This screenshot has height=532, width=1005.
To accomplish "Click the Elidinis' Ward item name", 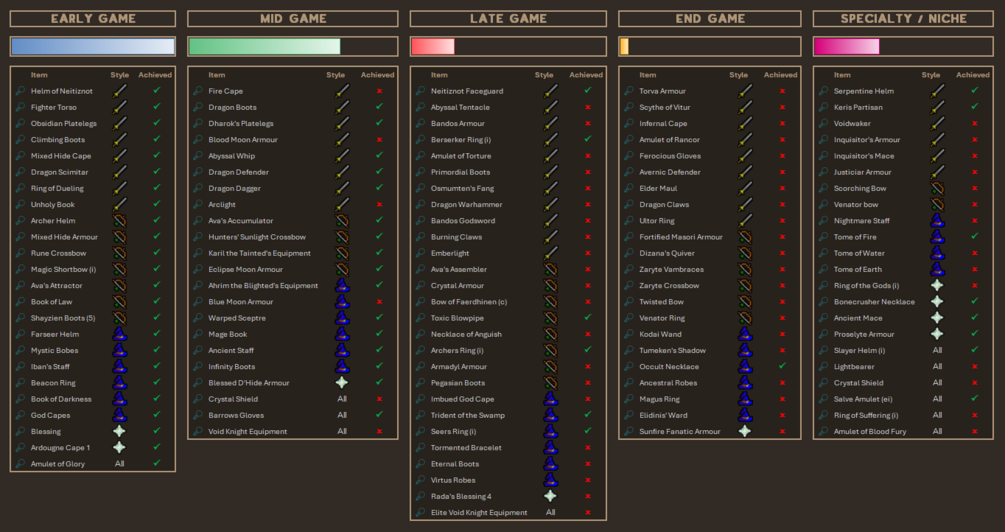I will [x=663, y=415].
